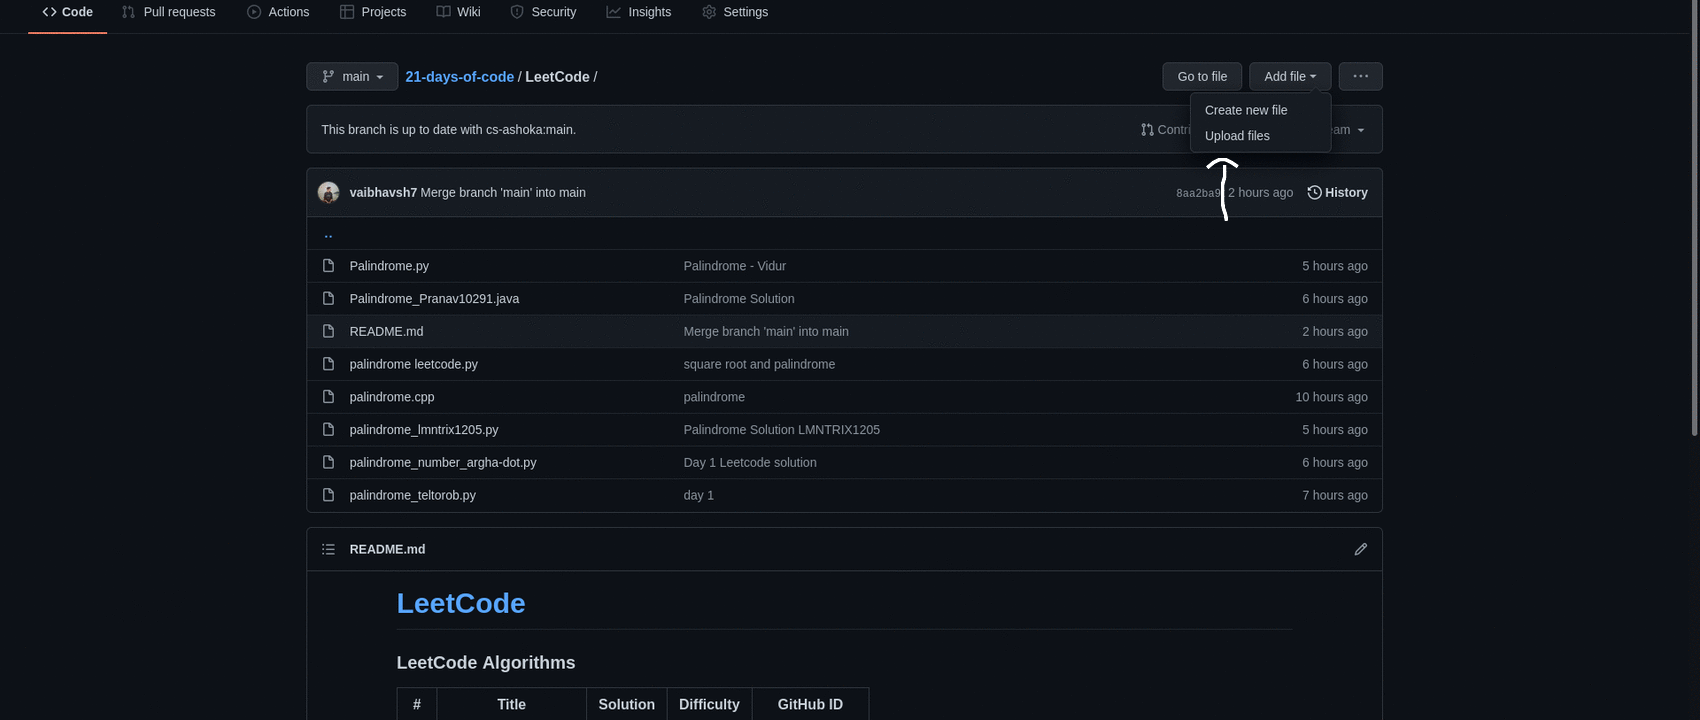Image resolution: width=1700 pixels, height=720 pixels.
Task: Click the History clock icon
Action: pos(1314,193)
